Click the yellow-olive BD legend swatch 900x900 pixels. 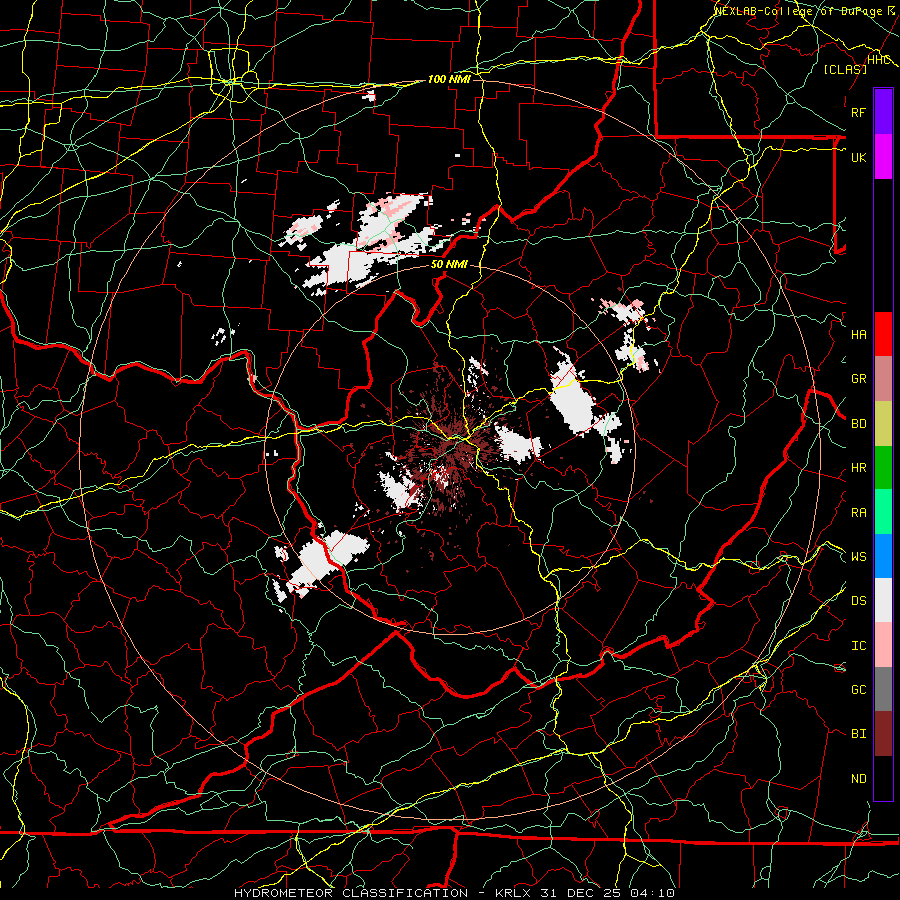click(x=883, y=423)
